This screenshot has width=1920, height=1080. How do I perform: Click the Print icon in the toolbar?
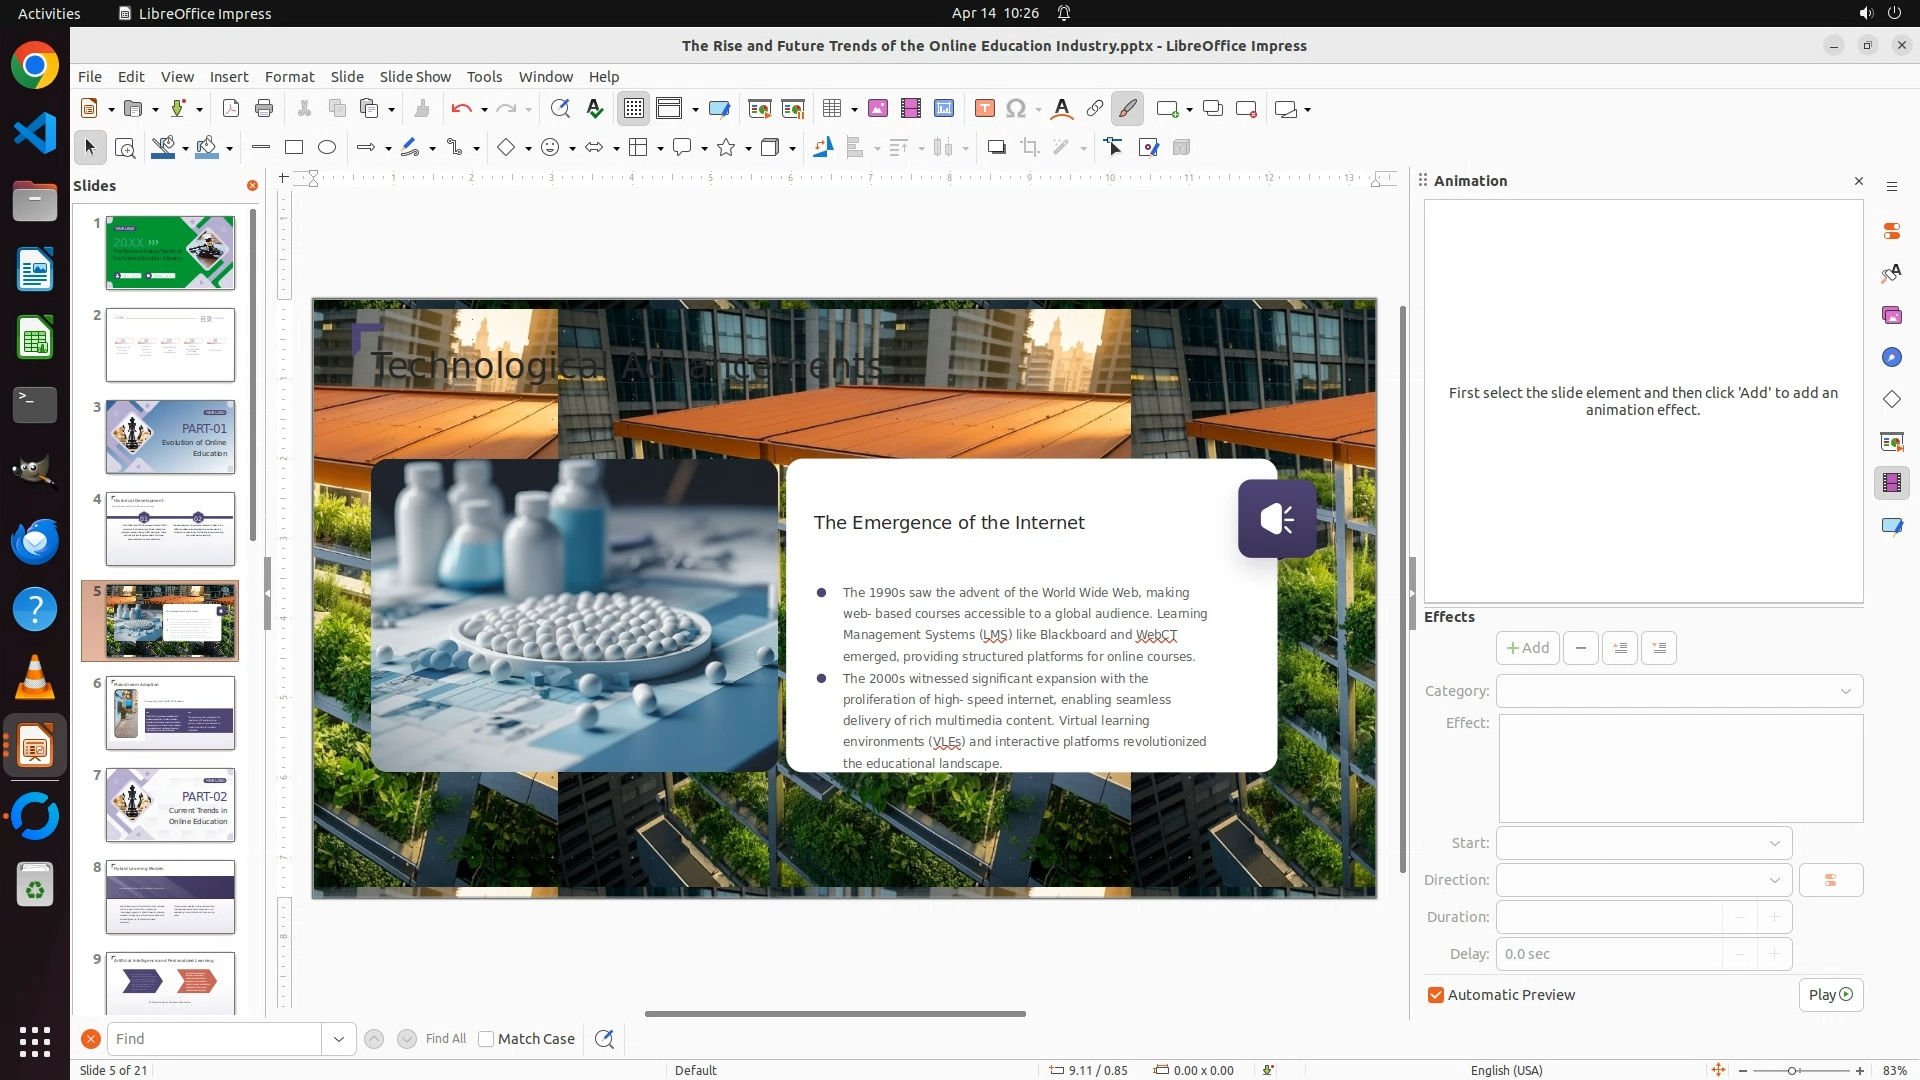264,109
